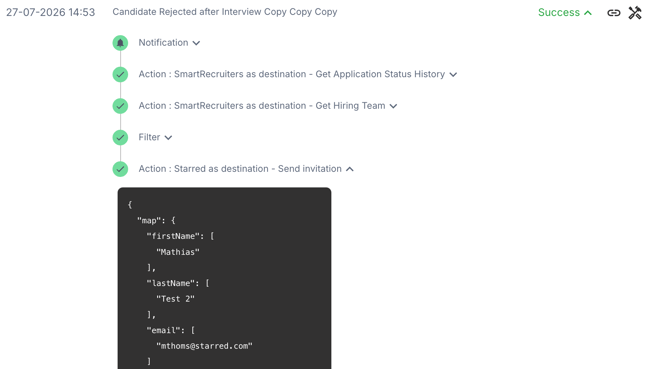Click checkmark icon for Get Hiring Team step

tap(120, 106)
